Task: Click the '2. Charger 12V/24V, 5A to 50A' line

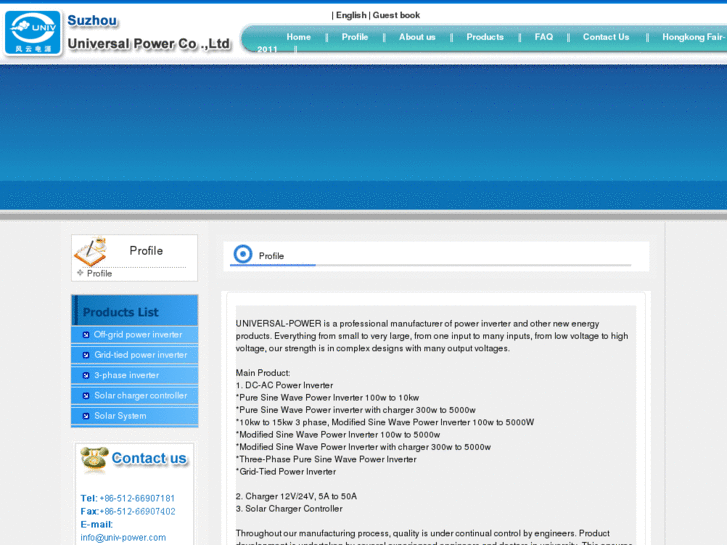Action: tap(296, 496)
